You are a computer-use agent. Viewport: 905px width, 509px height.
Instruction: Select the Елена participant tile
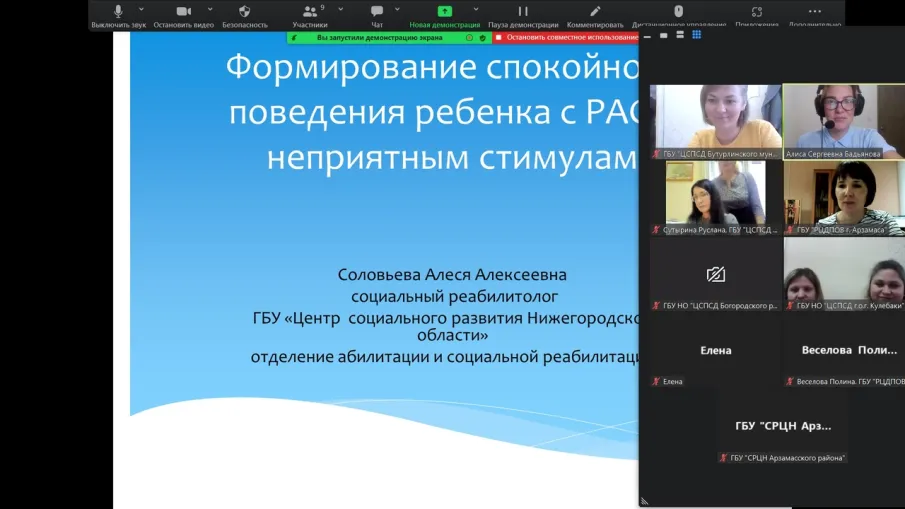click(x=716, y=350)
